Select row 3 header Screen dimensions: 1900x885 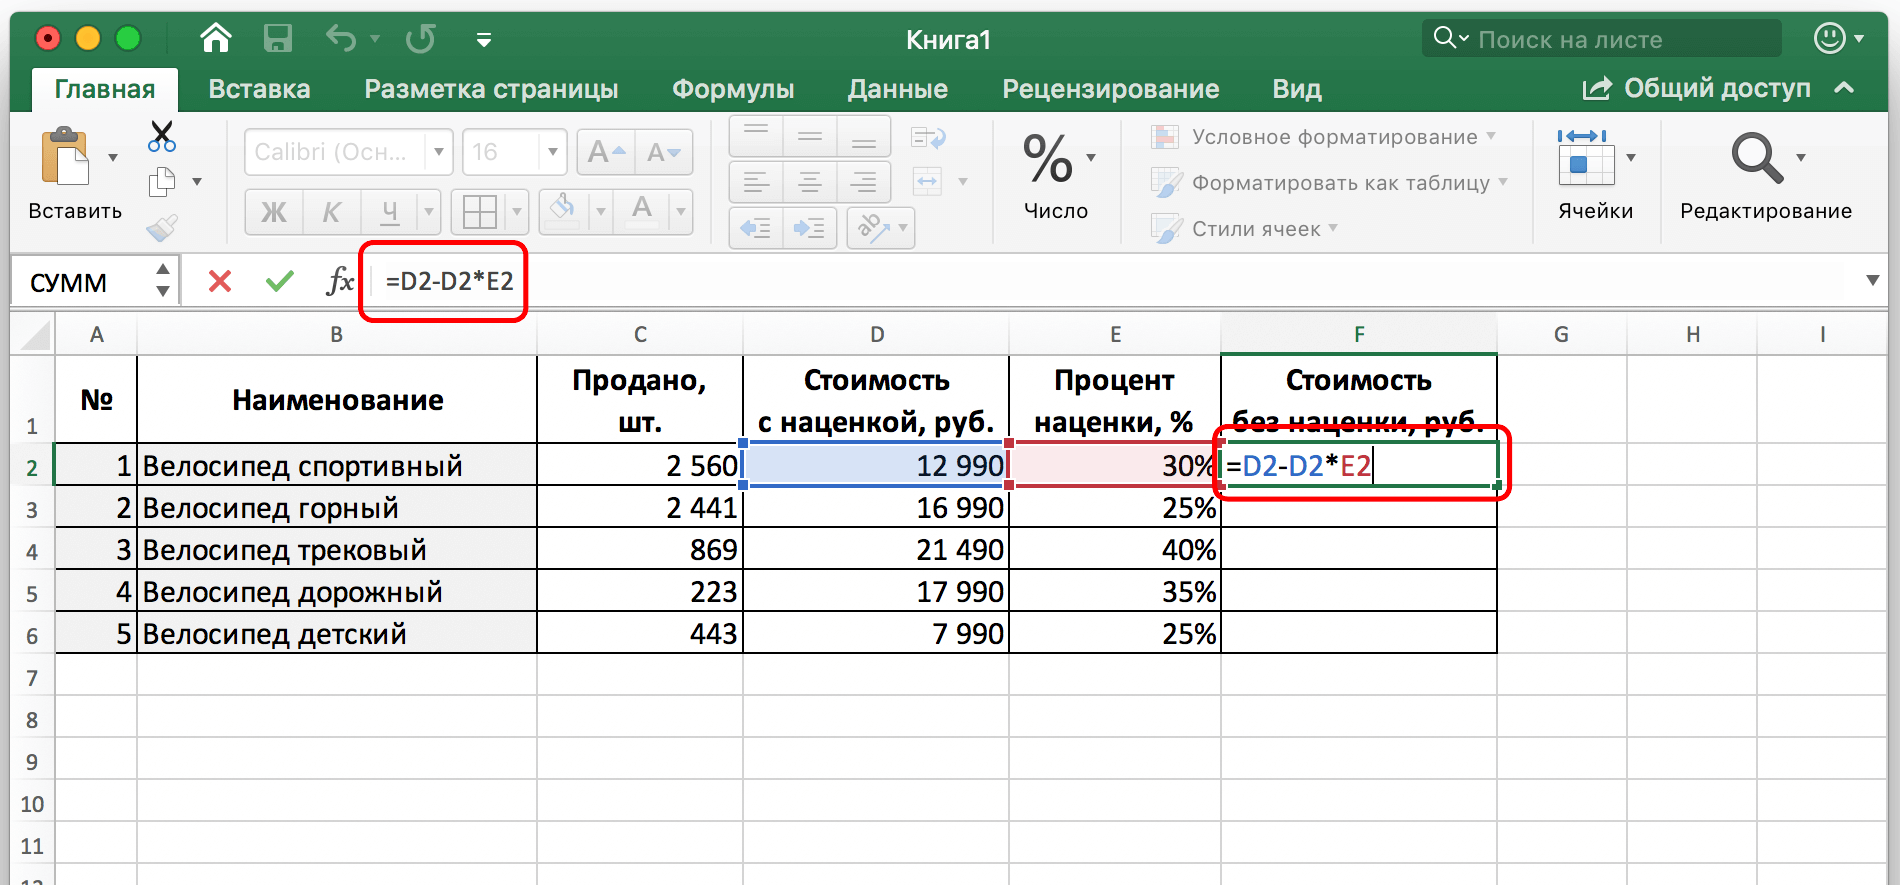pos(32,508)
